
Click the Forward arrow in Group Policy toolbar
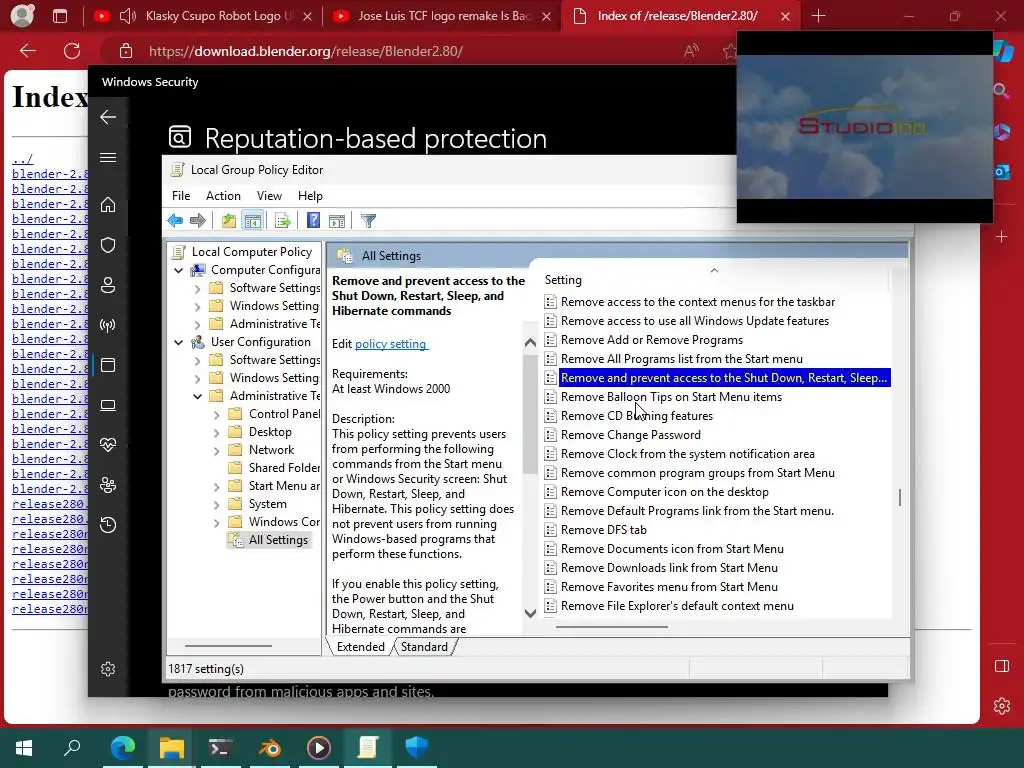point(197,221)
